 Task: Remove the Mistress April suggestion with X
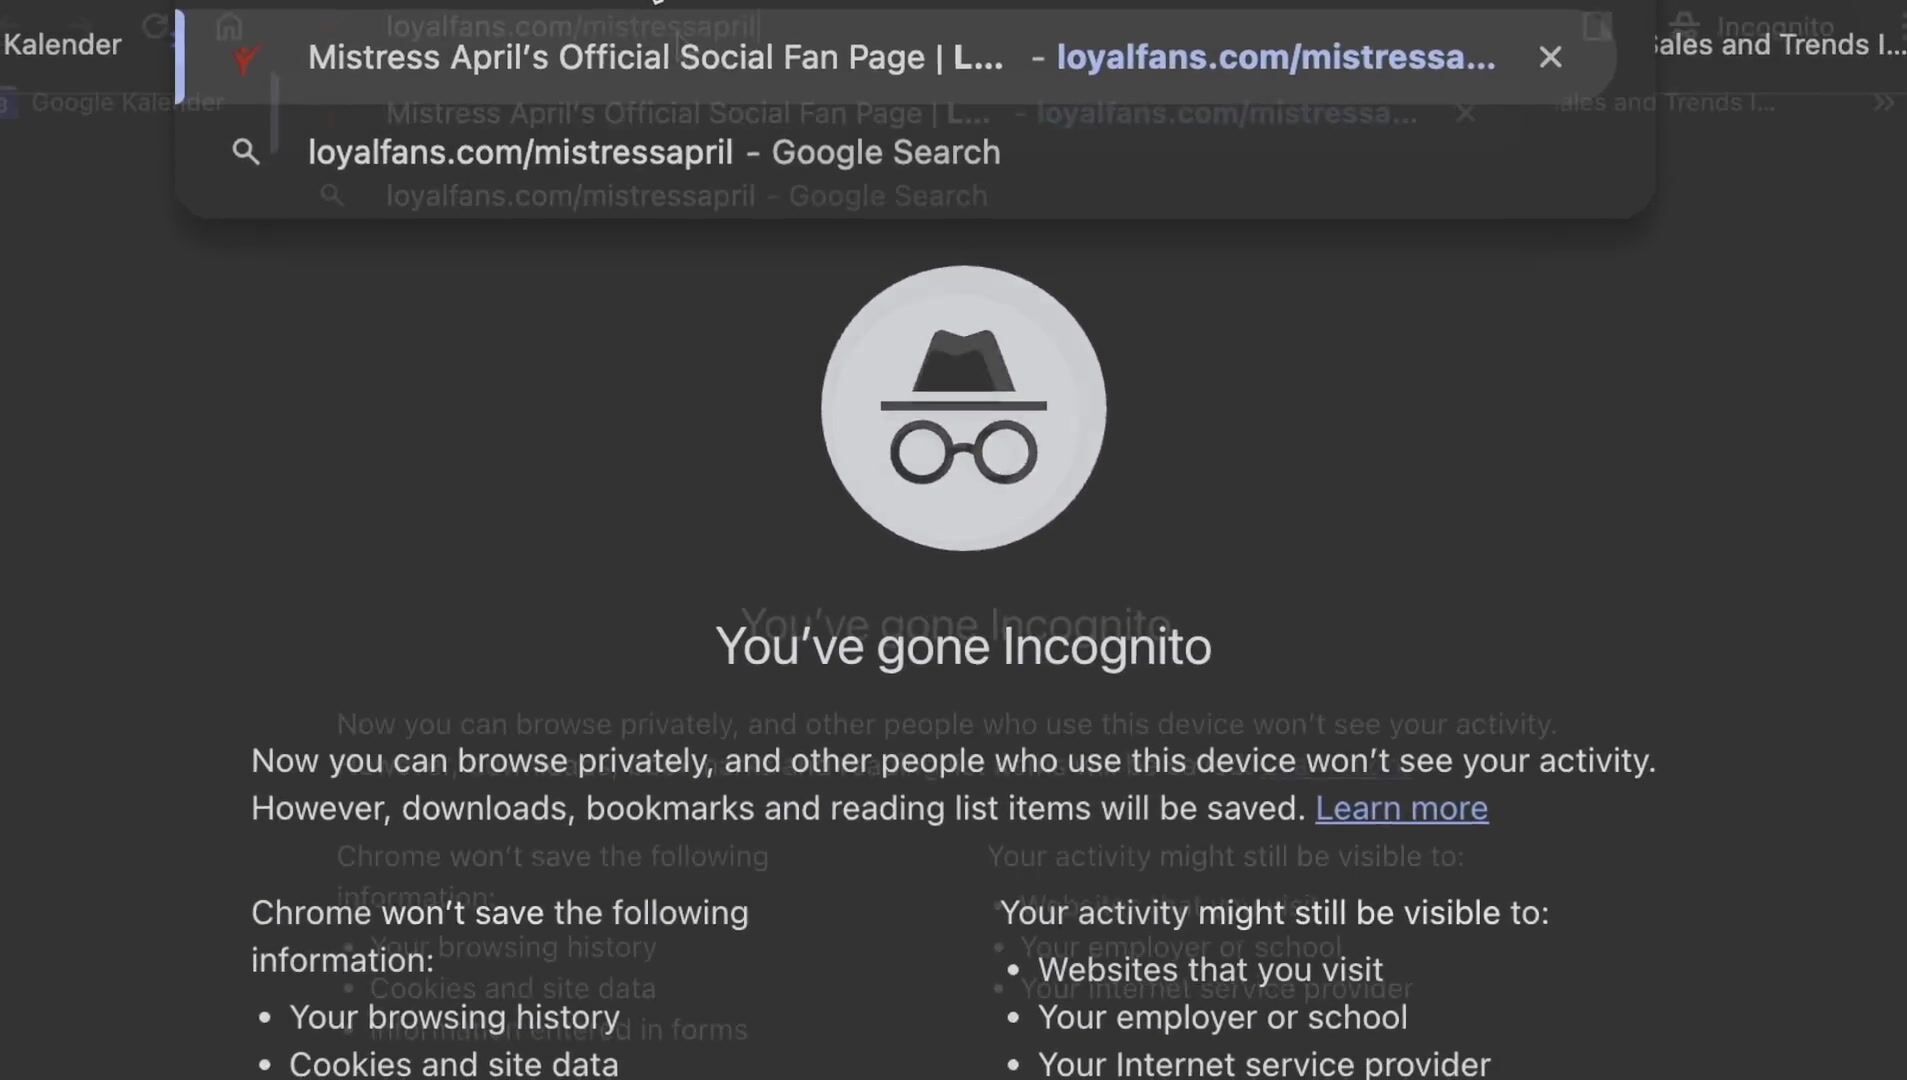coord(1550,58)
